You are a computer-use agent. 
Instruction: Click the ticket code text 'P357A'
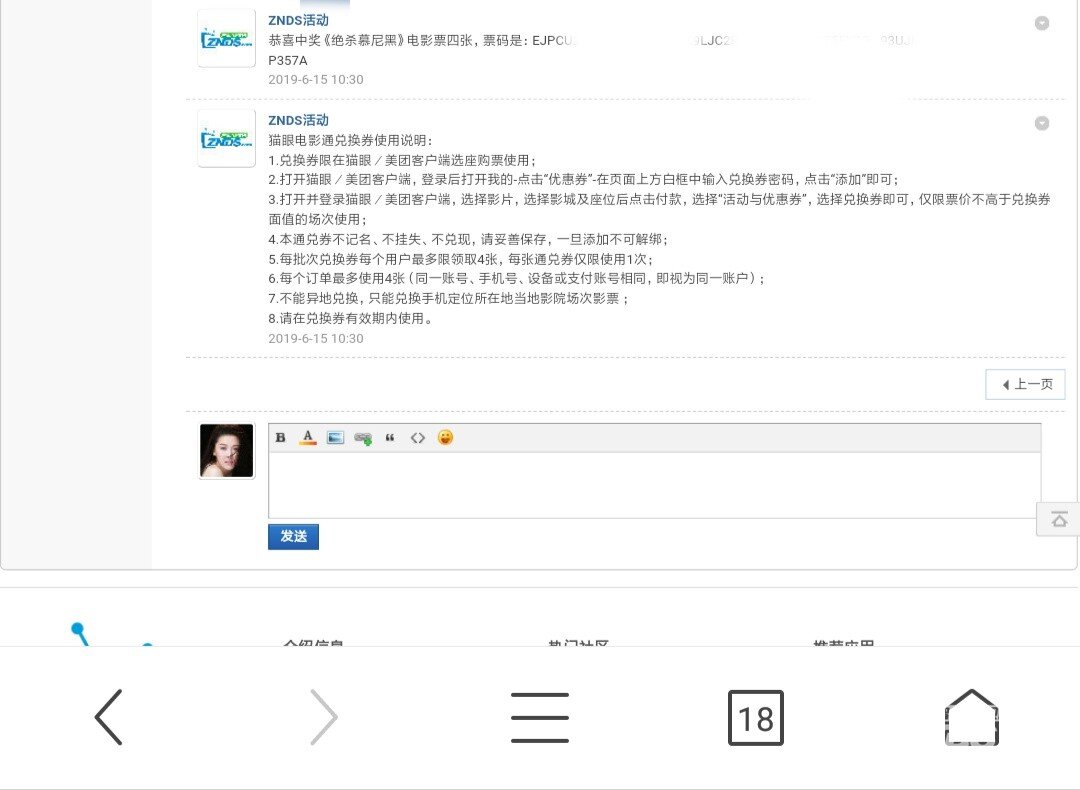(288, 61)
